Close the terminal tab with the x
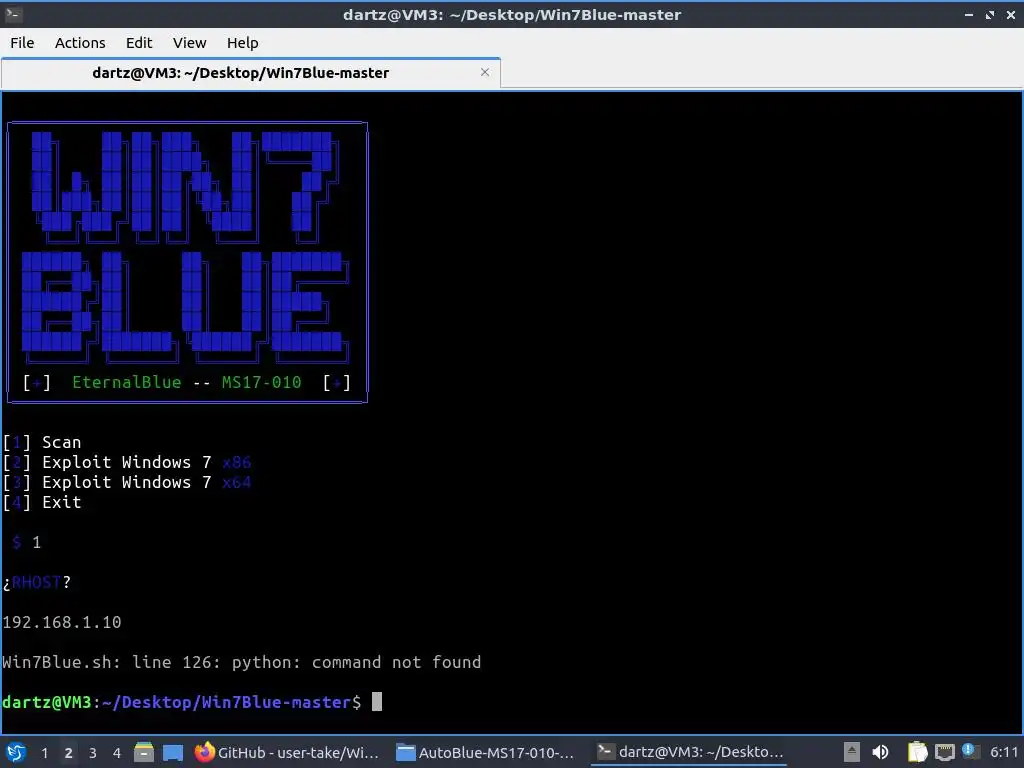This screenshot has width=1024, height=768. (485, 72)
